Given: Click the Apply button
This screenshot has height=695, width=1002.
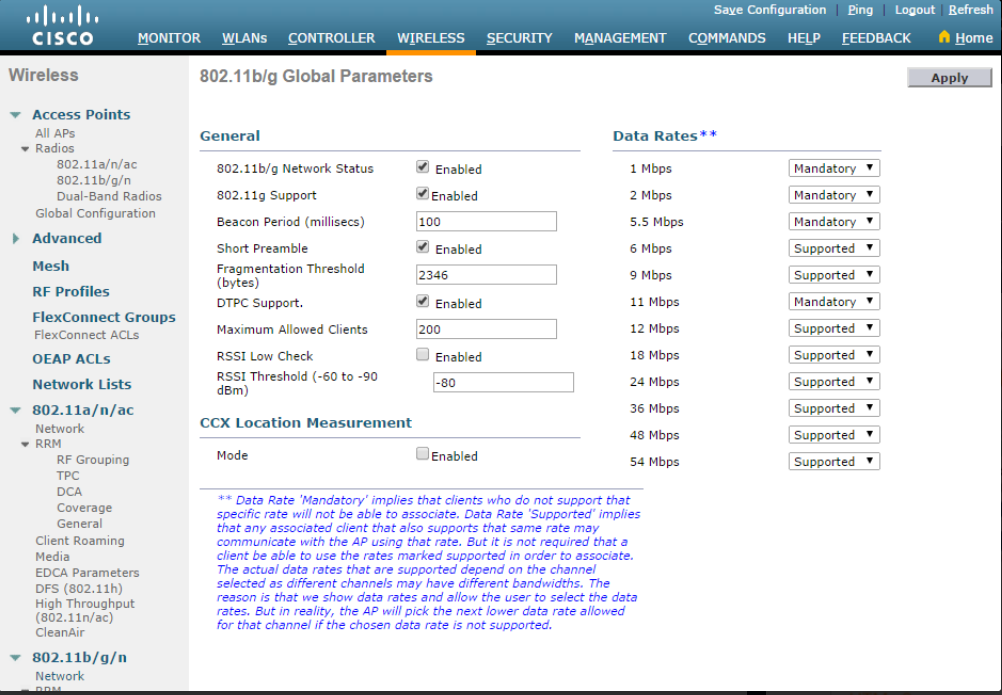Looking at the screenshot, I should tap(950, 78).
